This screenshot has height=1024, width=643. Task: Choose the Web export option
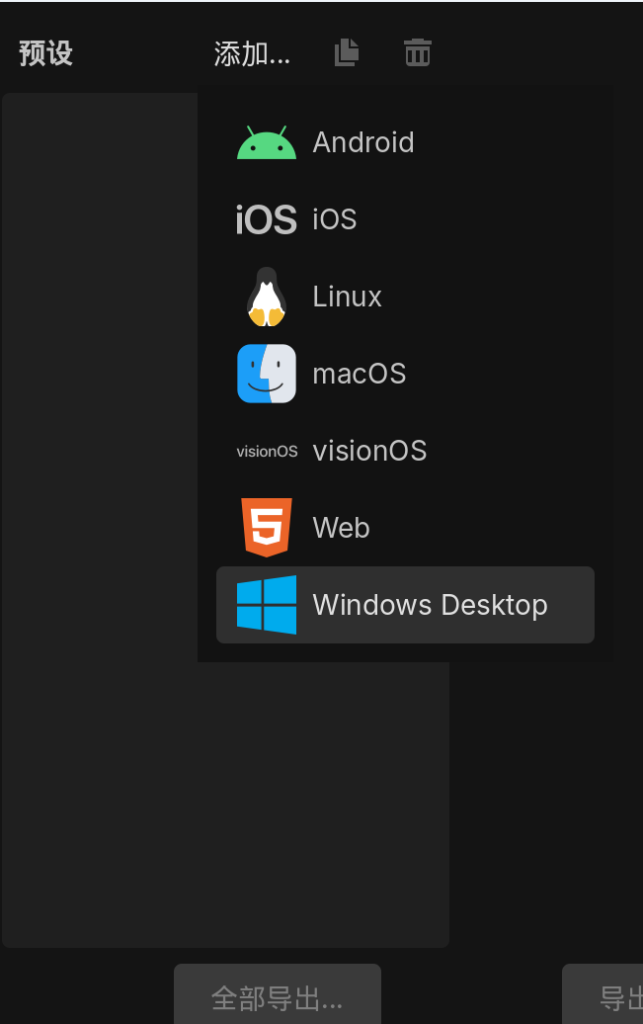(x=341, y=528)
